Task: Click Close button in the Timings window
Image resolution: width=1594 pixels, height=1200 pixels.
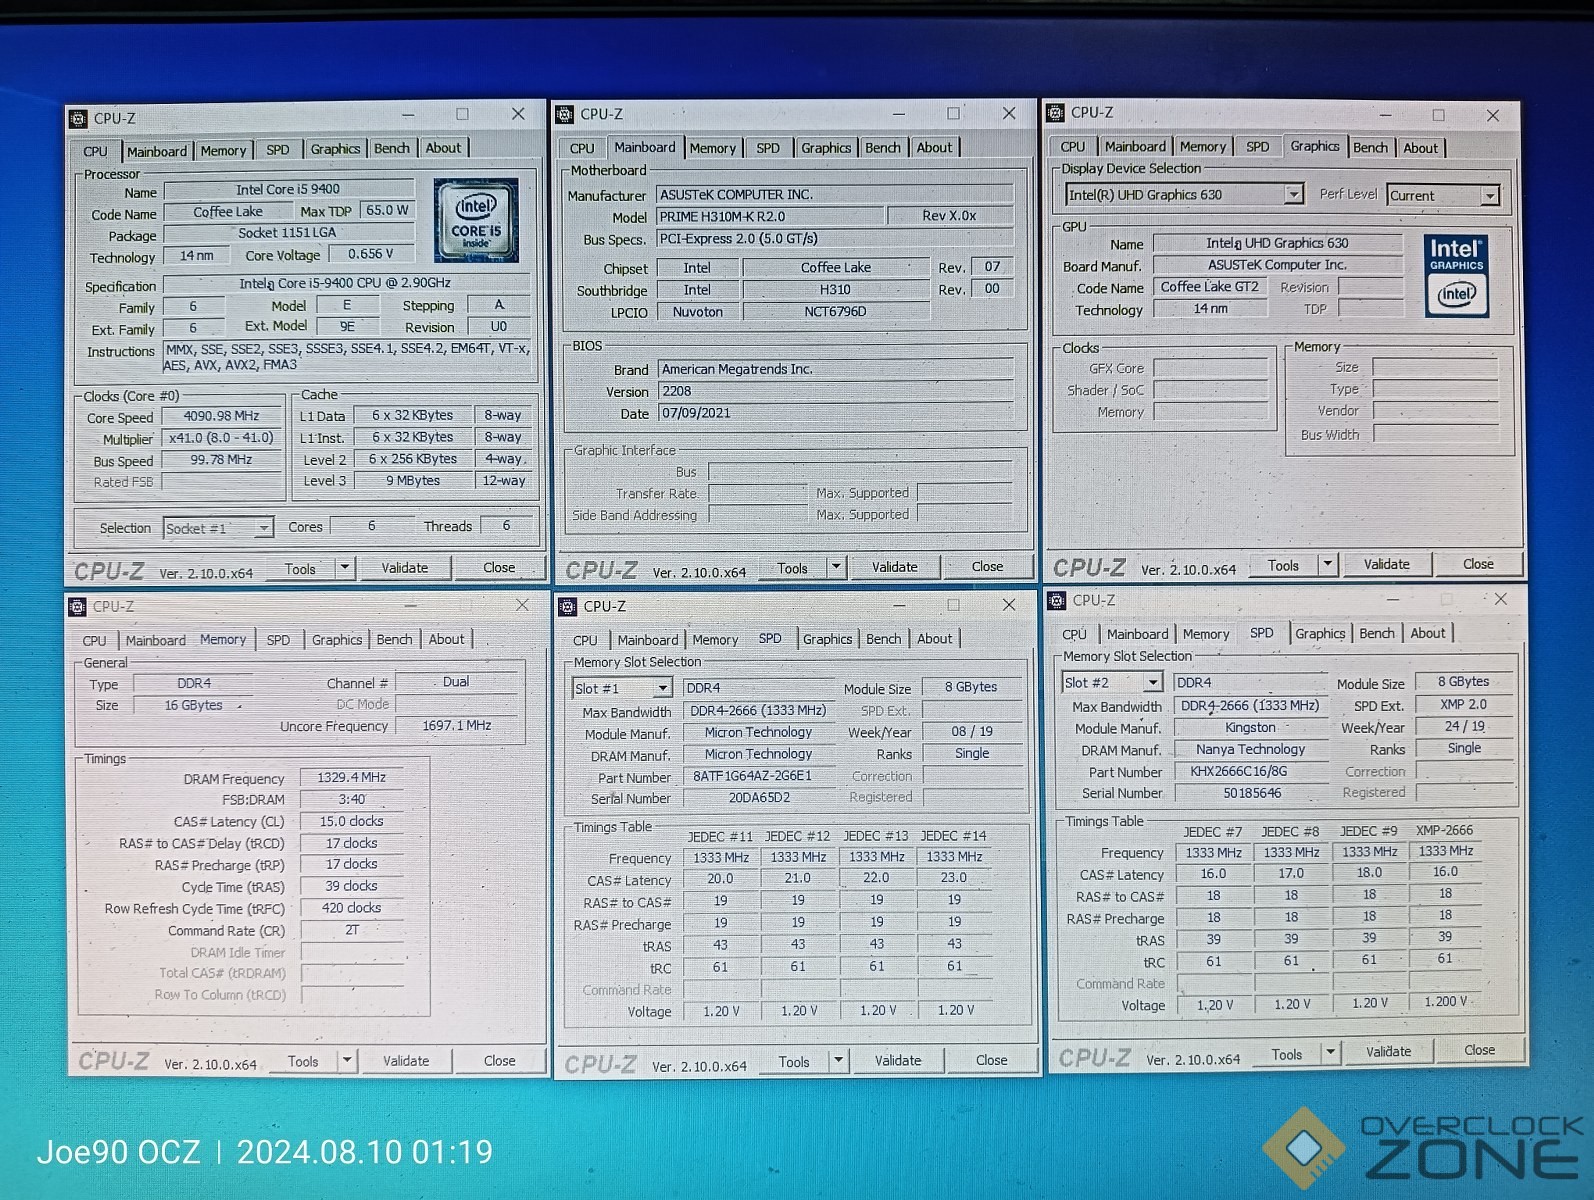Action: click(500, 1061)
